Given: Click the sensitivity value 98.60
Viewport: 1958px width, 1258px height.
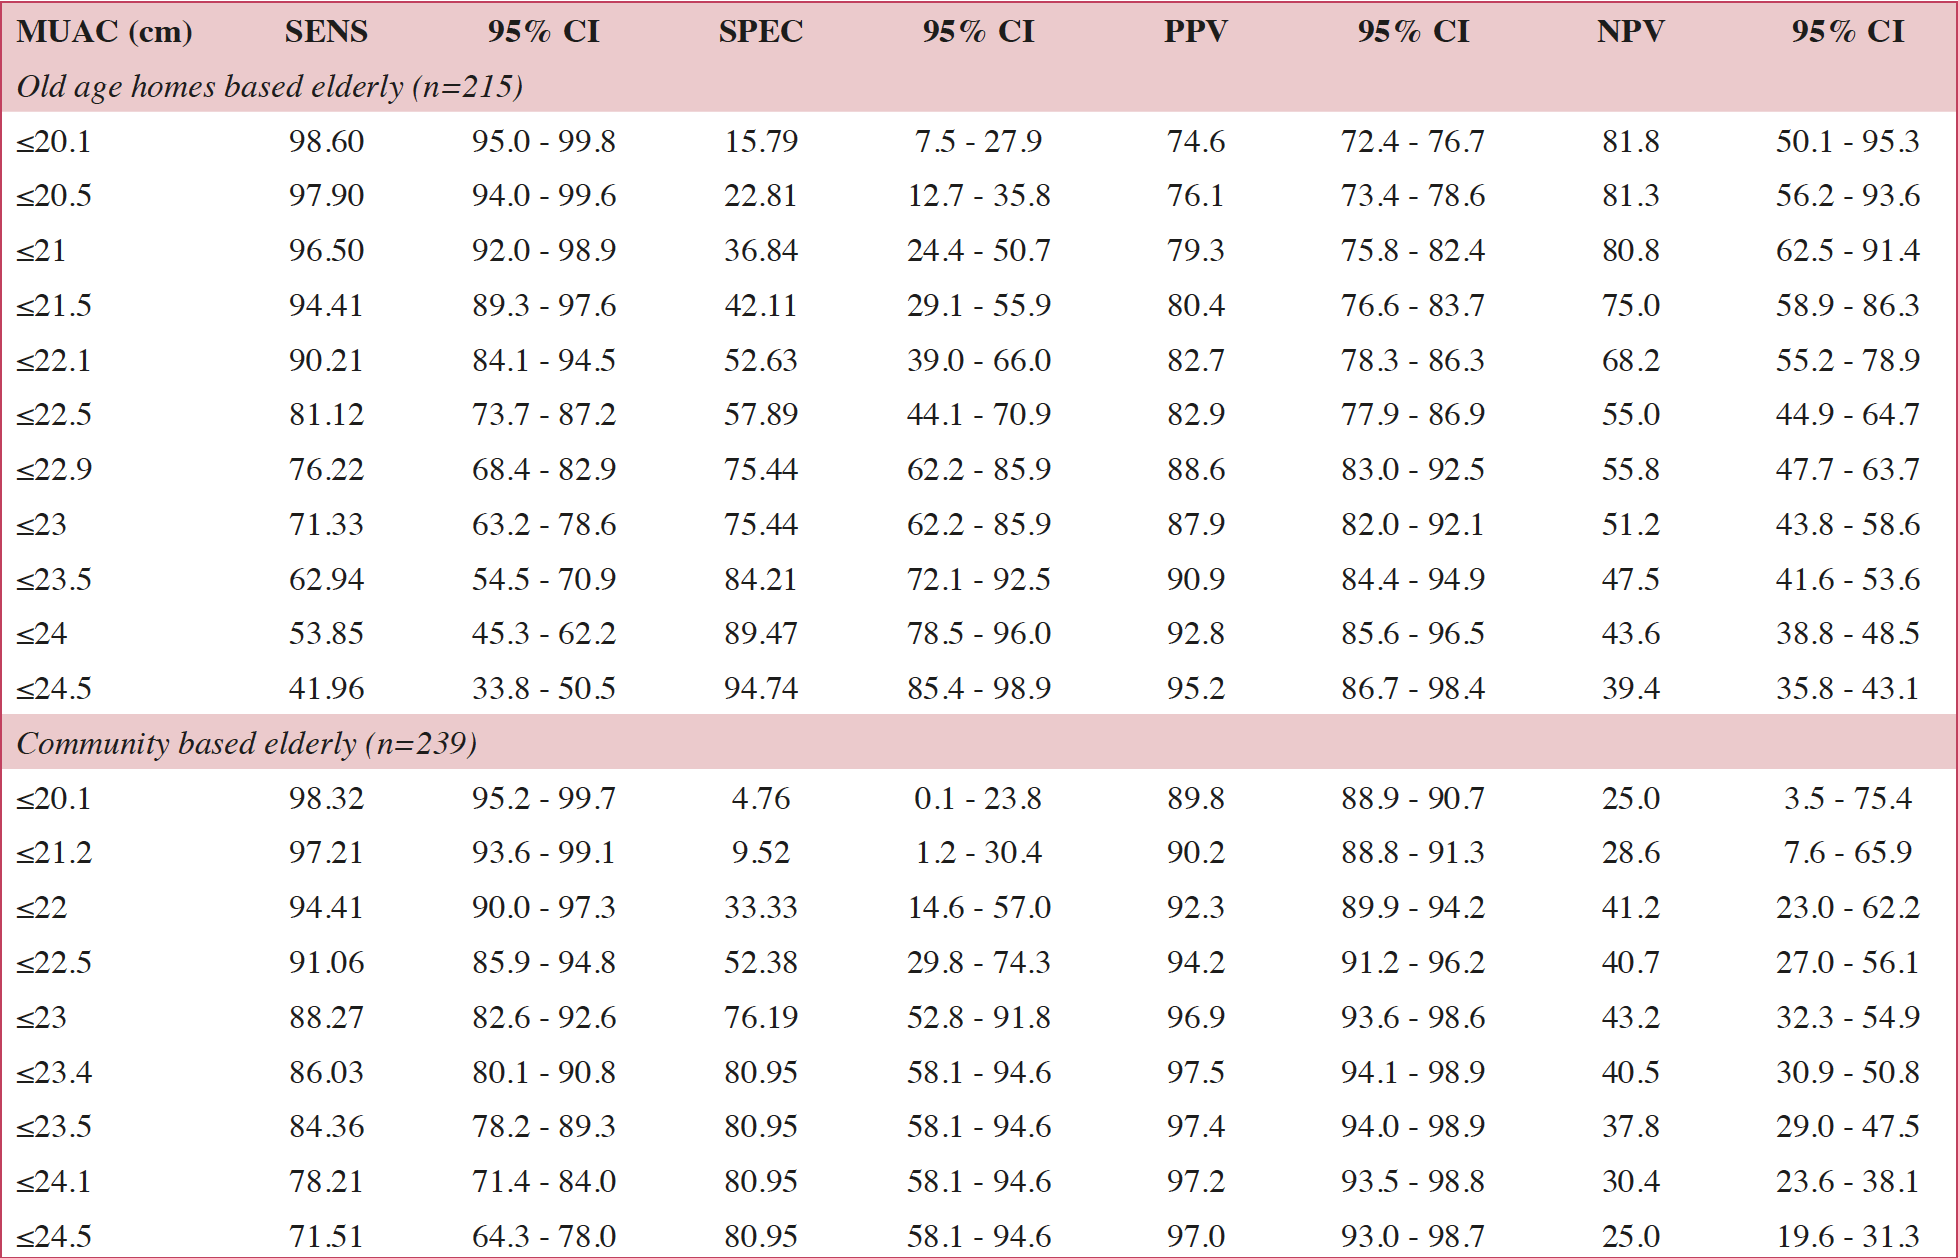Looking at the screenshot, I should 326,141.
